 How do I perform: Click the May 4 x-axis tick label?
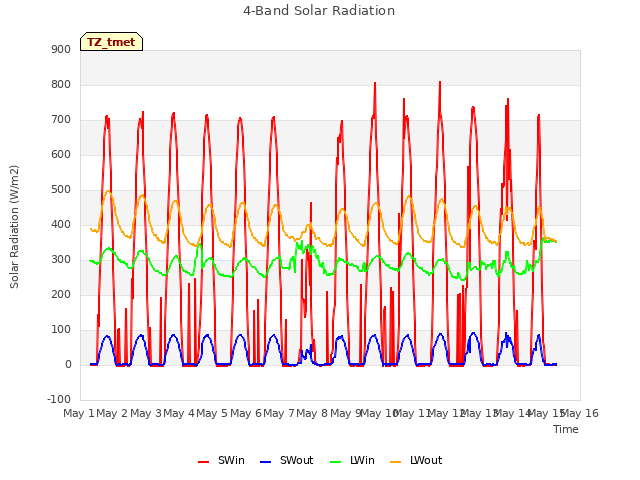(x=179, y=413)
